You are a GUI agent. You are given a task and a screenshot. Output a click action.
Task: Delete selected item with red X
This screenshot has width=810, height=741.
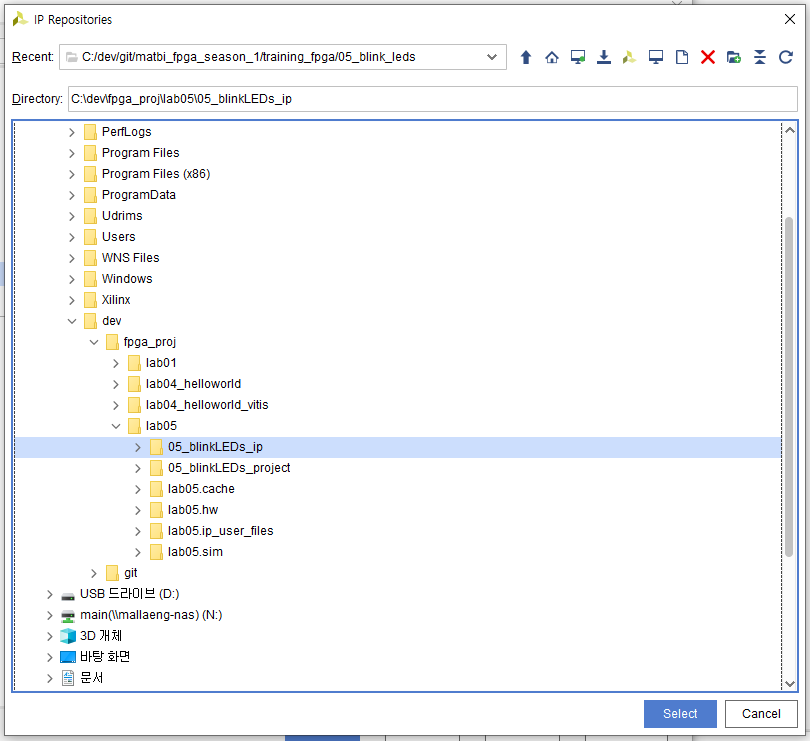point(708,57)
